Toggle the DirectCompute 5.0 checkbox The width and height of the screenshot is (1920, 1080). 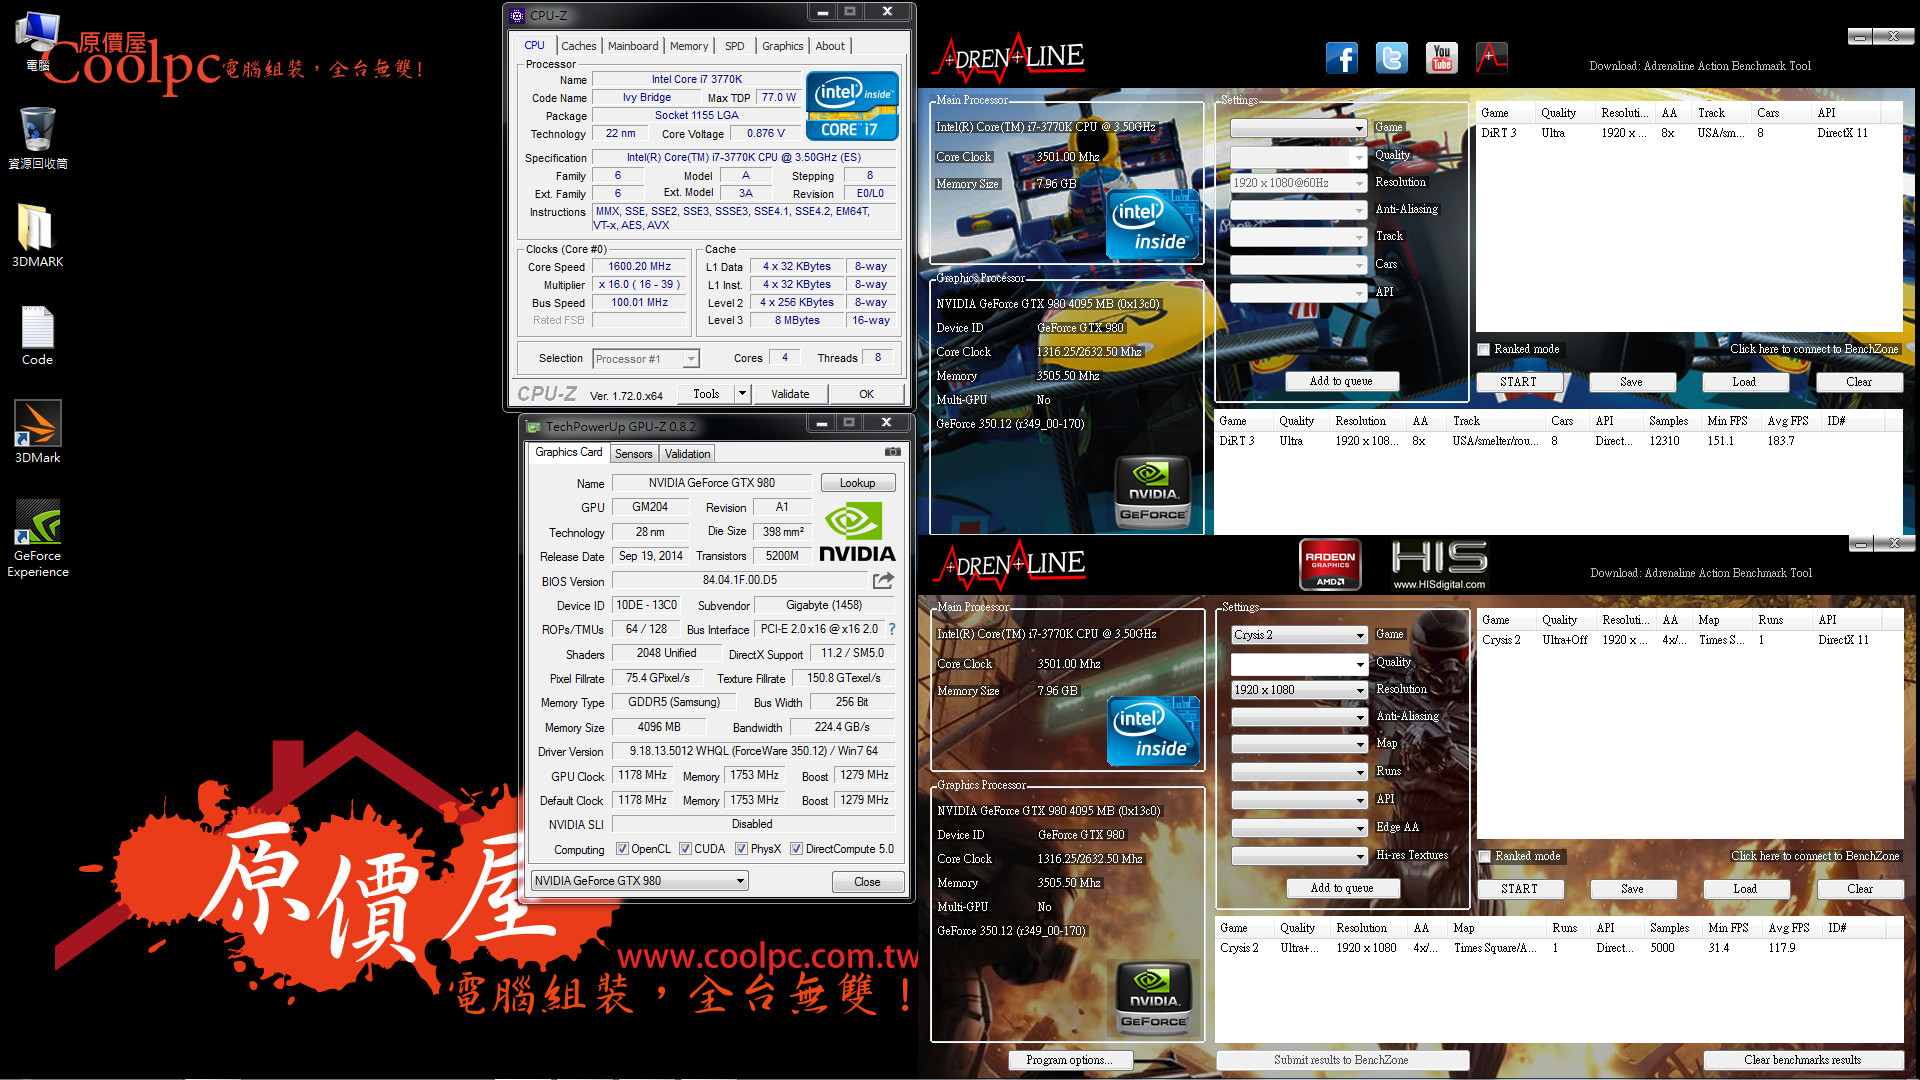tap(796, 849)
